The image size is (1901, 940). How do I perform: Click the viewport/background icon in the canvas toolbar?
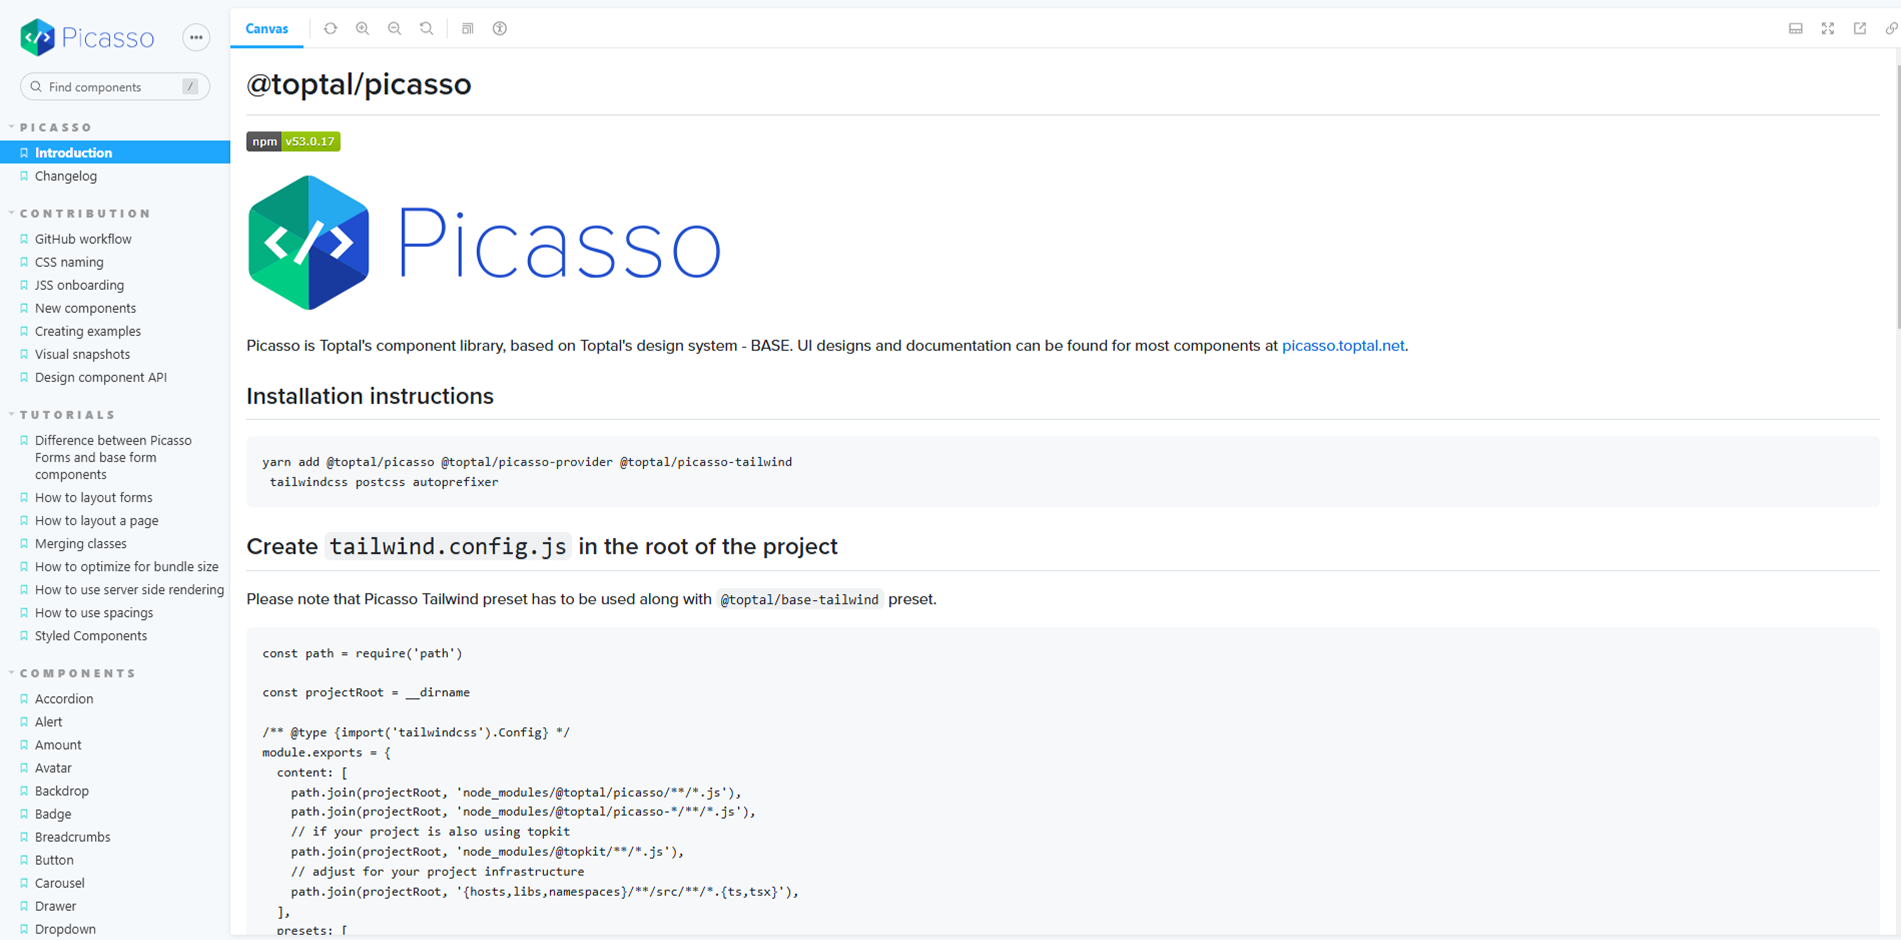click(x=467, y=29)
